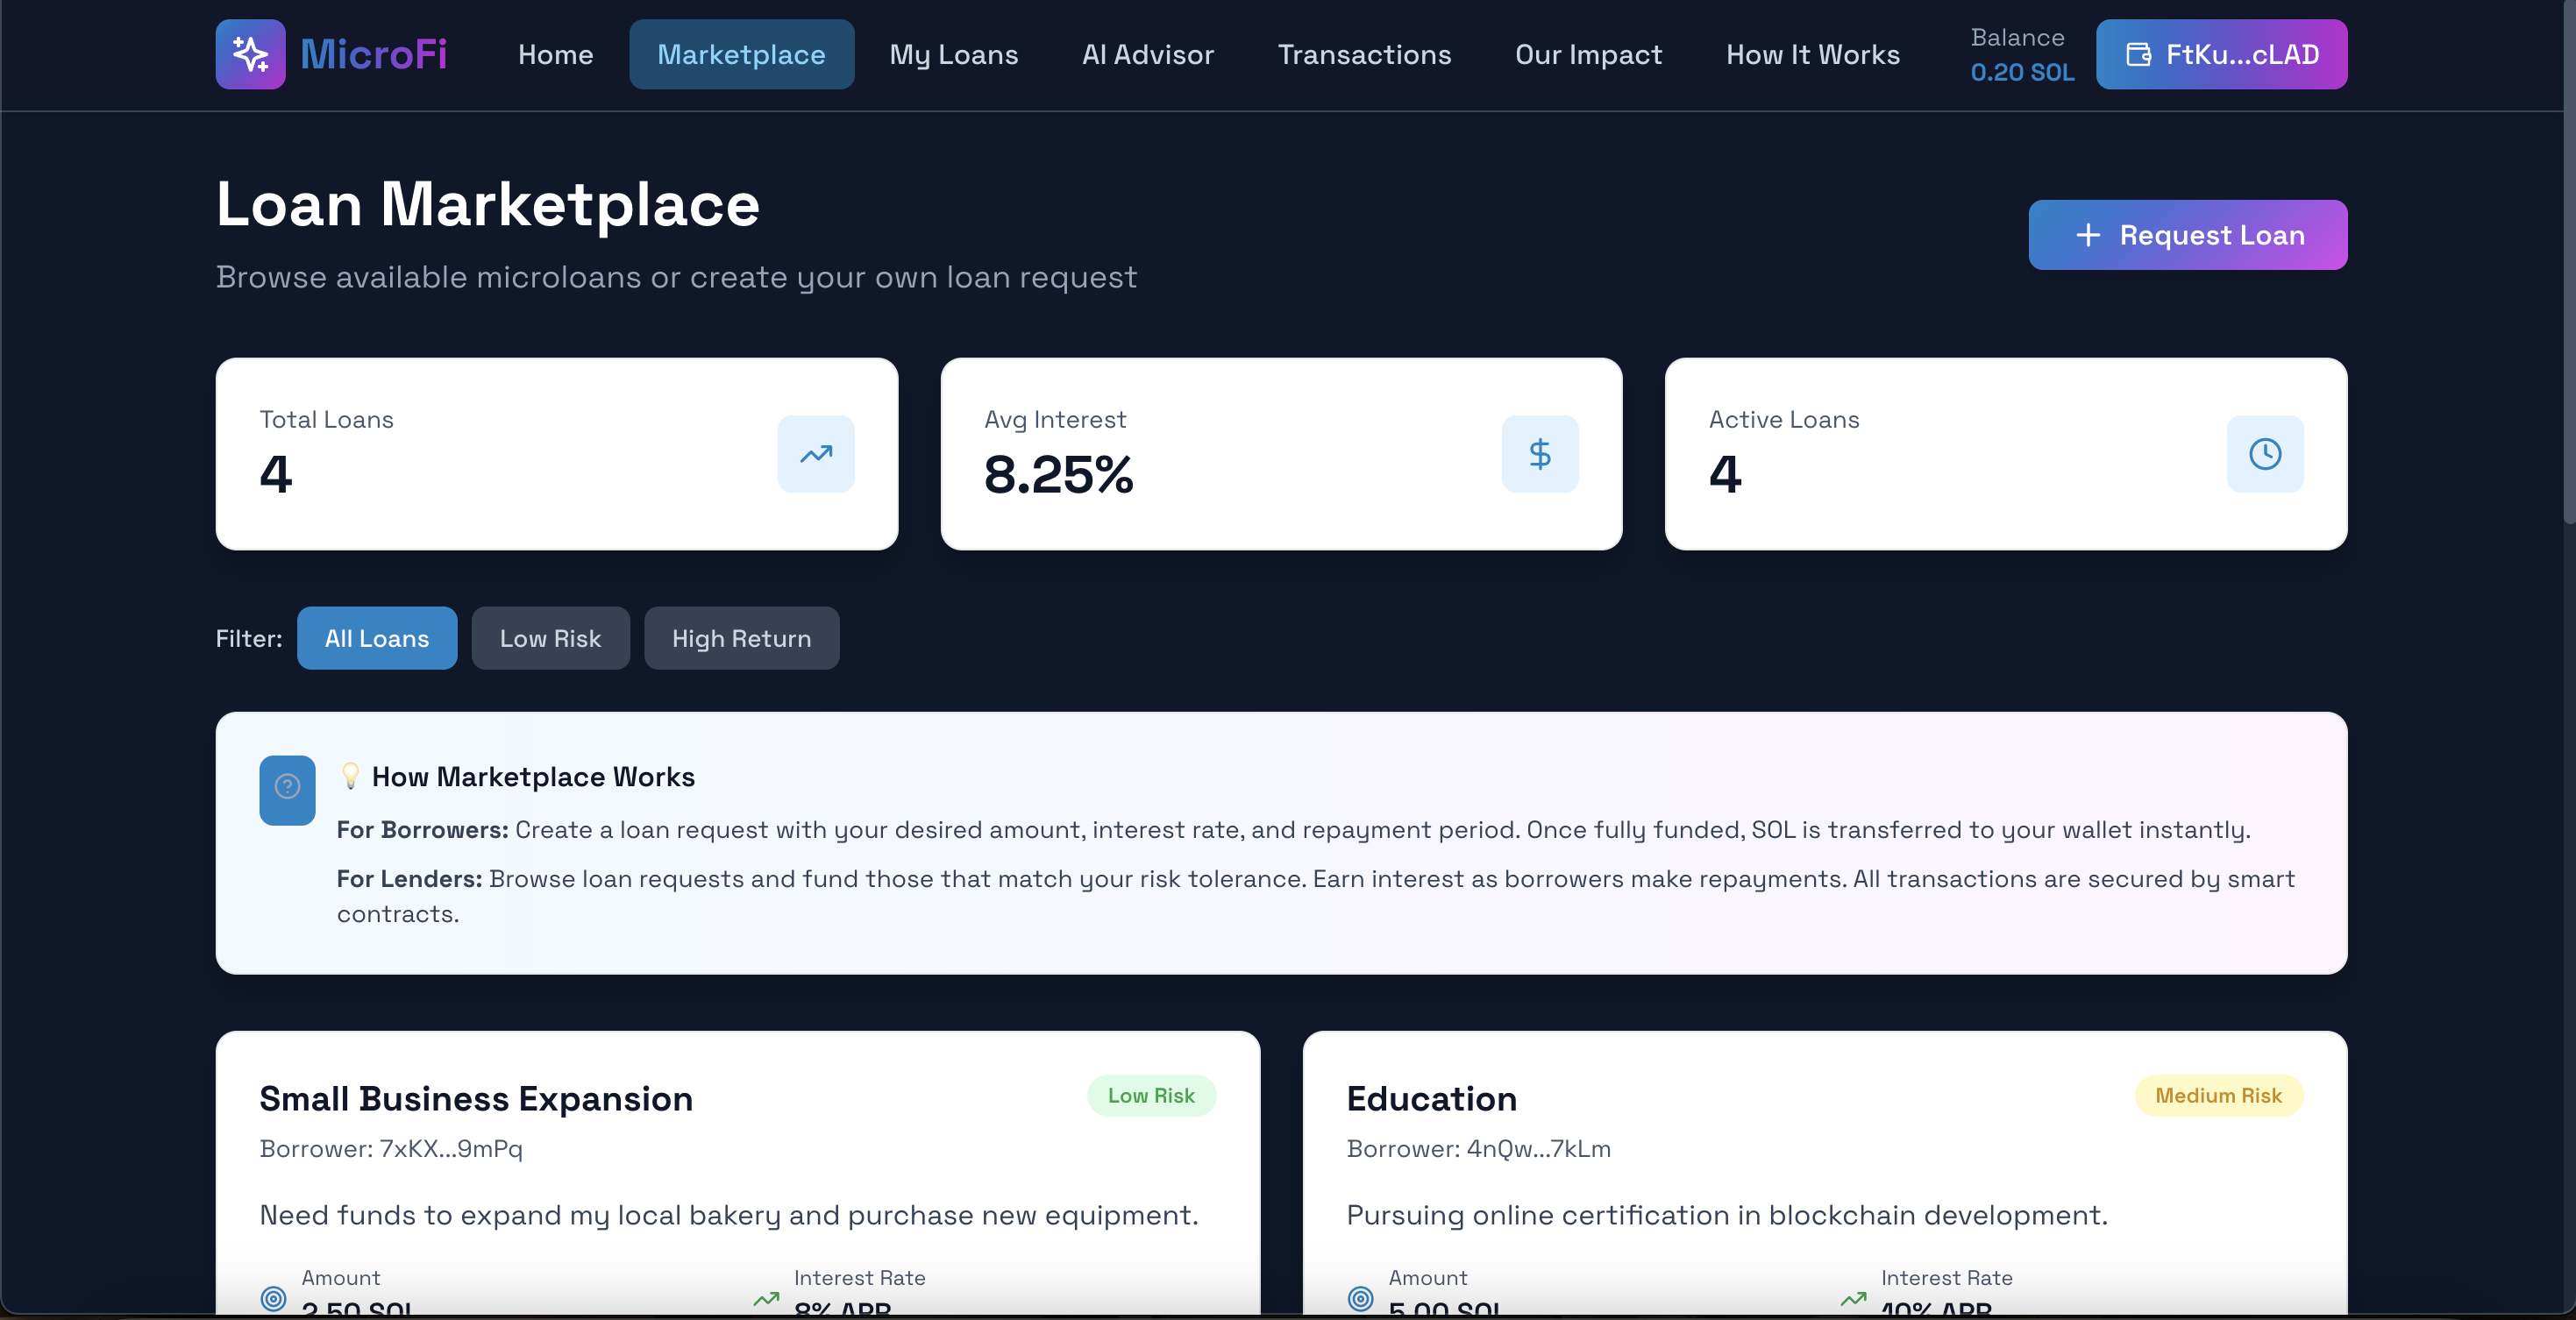This screenshot has height=1320, width=2576.
Task: Click the MicroFi sparkle logo icon
Action: click(x=250, y=54)
